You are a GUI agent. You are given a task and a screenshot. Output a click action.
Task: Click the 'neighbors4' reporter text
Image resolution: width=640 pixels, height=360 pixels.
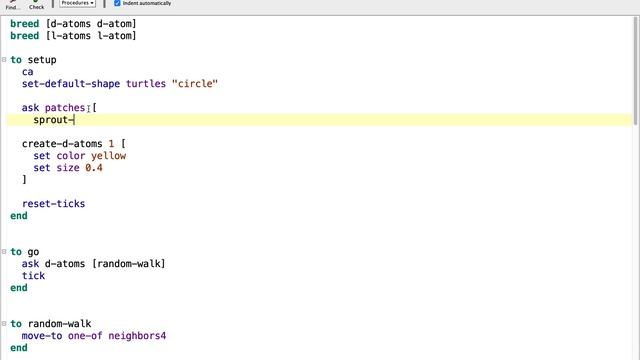click(x=137, y=336)
